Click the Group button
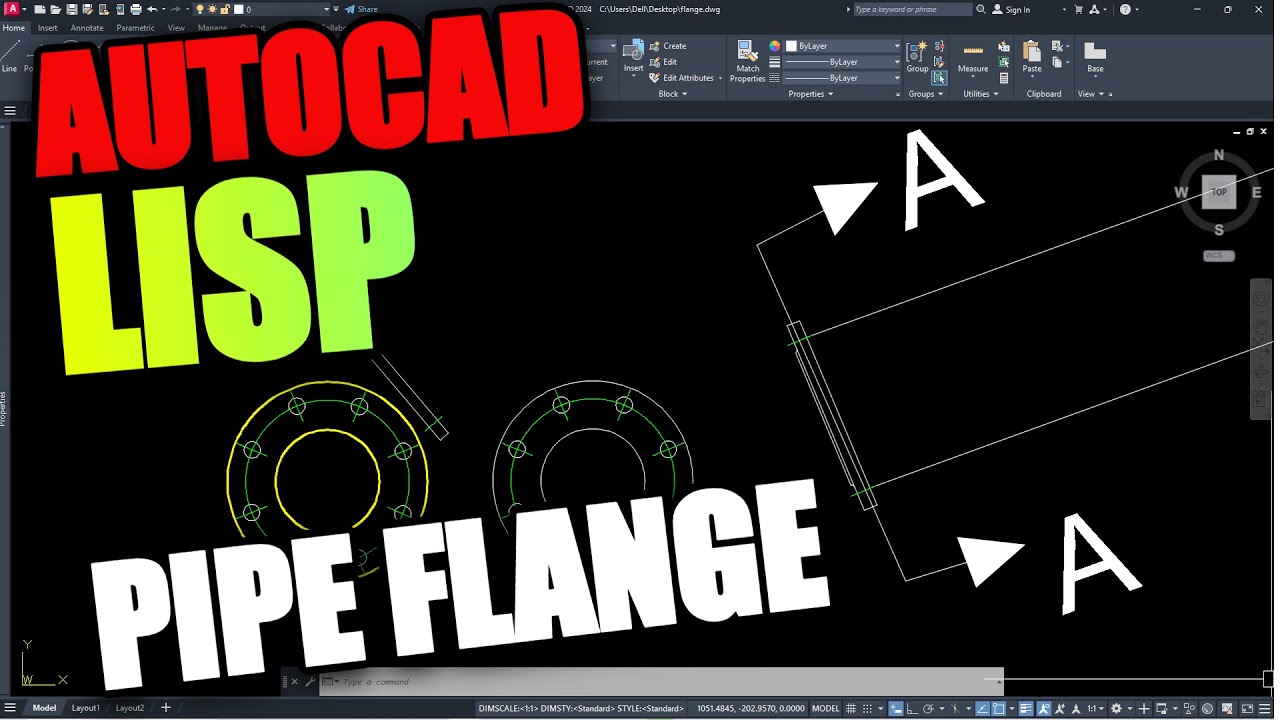The height and width of the screenshot is (720, 1280). [x=917, y=57]
